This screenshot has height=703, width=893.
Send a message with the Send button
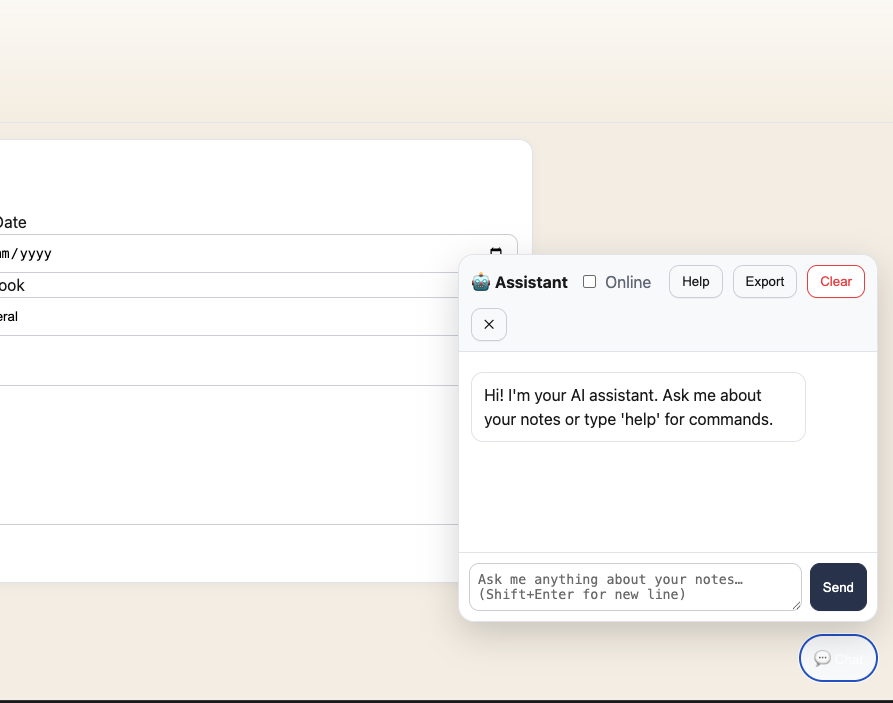point(838,587)
